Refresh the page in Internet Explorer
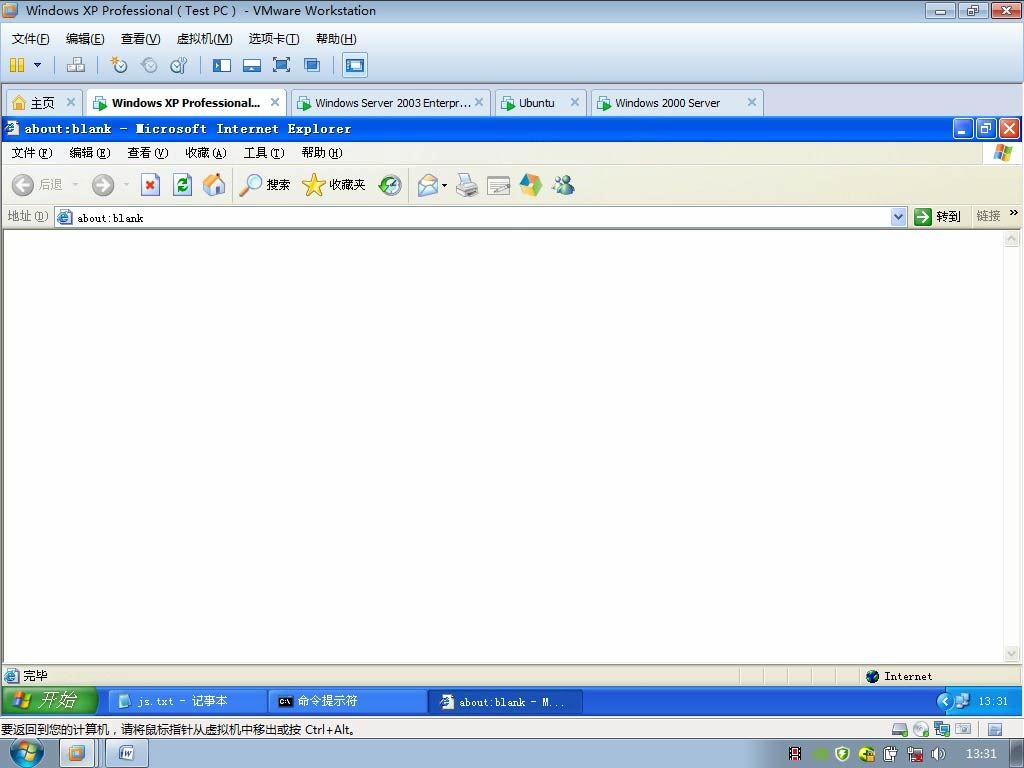 [182, 185]
